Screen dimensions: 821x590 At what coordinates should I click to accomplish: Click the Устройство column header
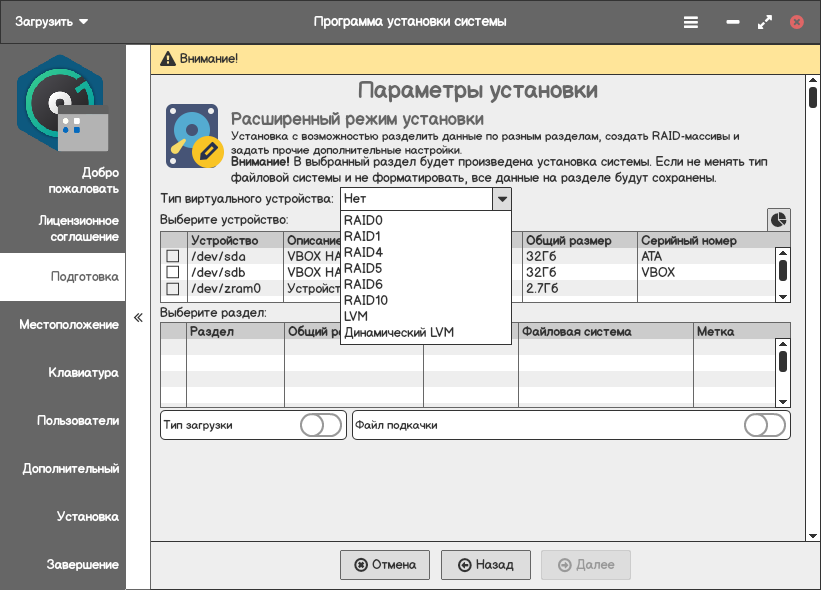[235, 240]
